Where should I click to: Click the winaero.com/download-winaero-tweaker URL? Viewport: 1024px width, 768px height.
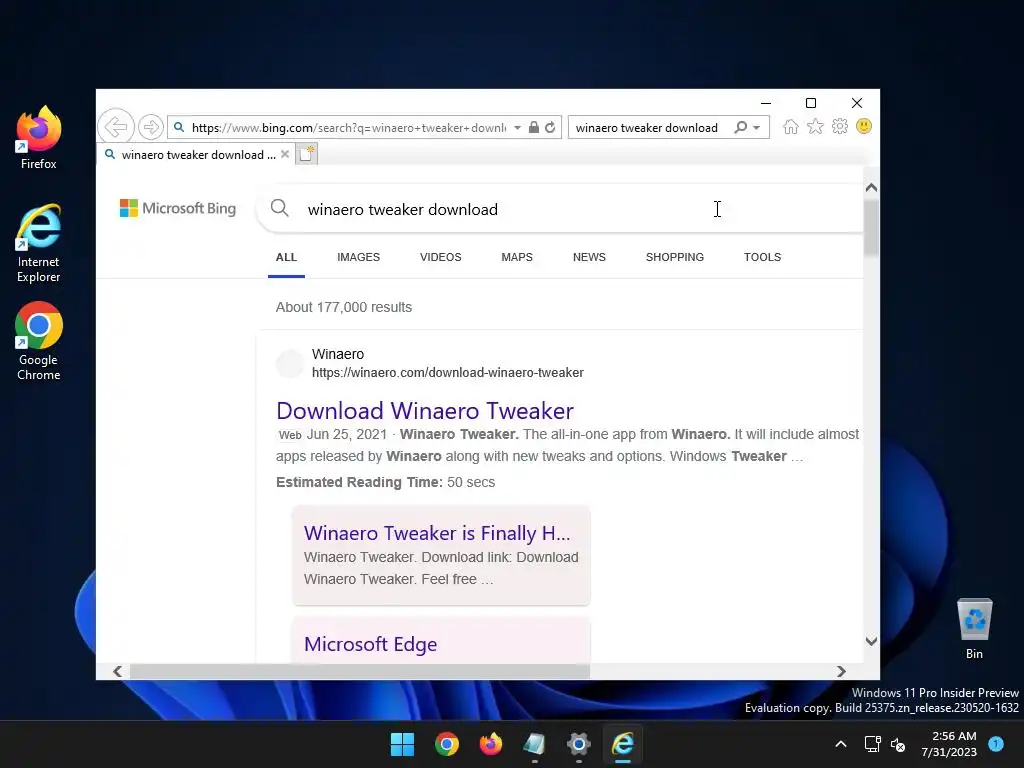(x=448, y=372)
